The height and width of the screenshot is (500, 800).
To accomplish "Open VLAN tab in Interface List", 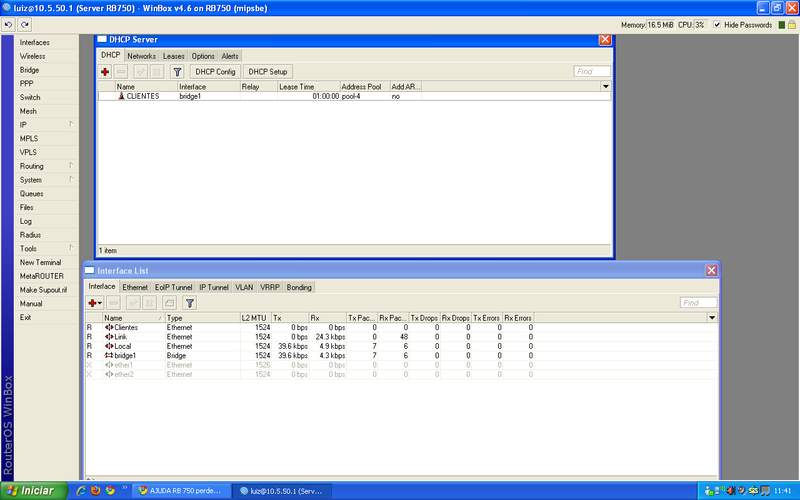I will tap(244, 287).
